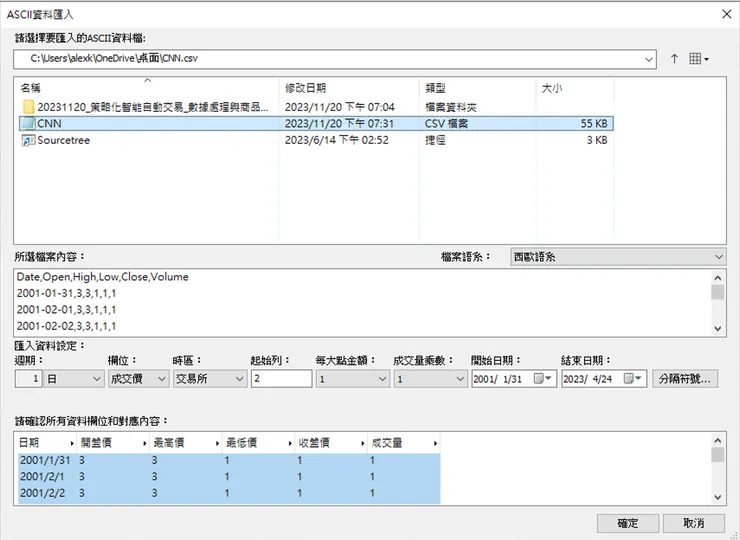Select the Sourcetree shortcut icon

(x=28, y=140)
